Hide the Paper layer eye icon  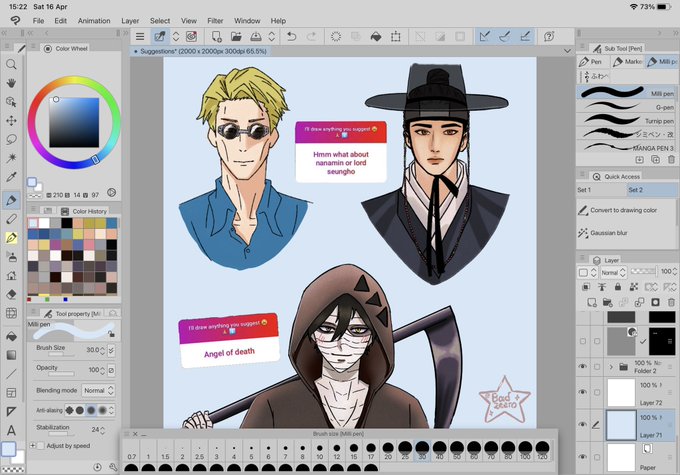[x=582, y=457]
